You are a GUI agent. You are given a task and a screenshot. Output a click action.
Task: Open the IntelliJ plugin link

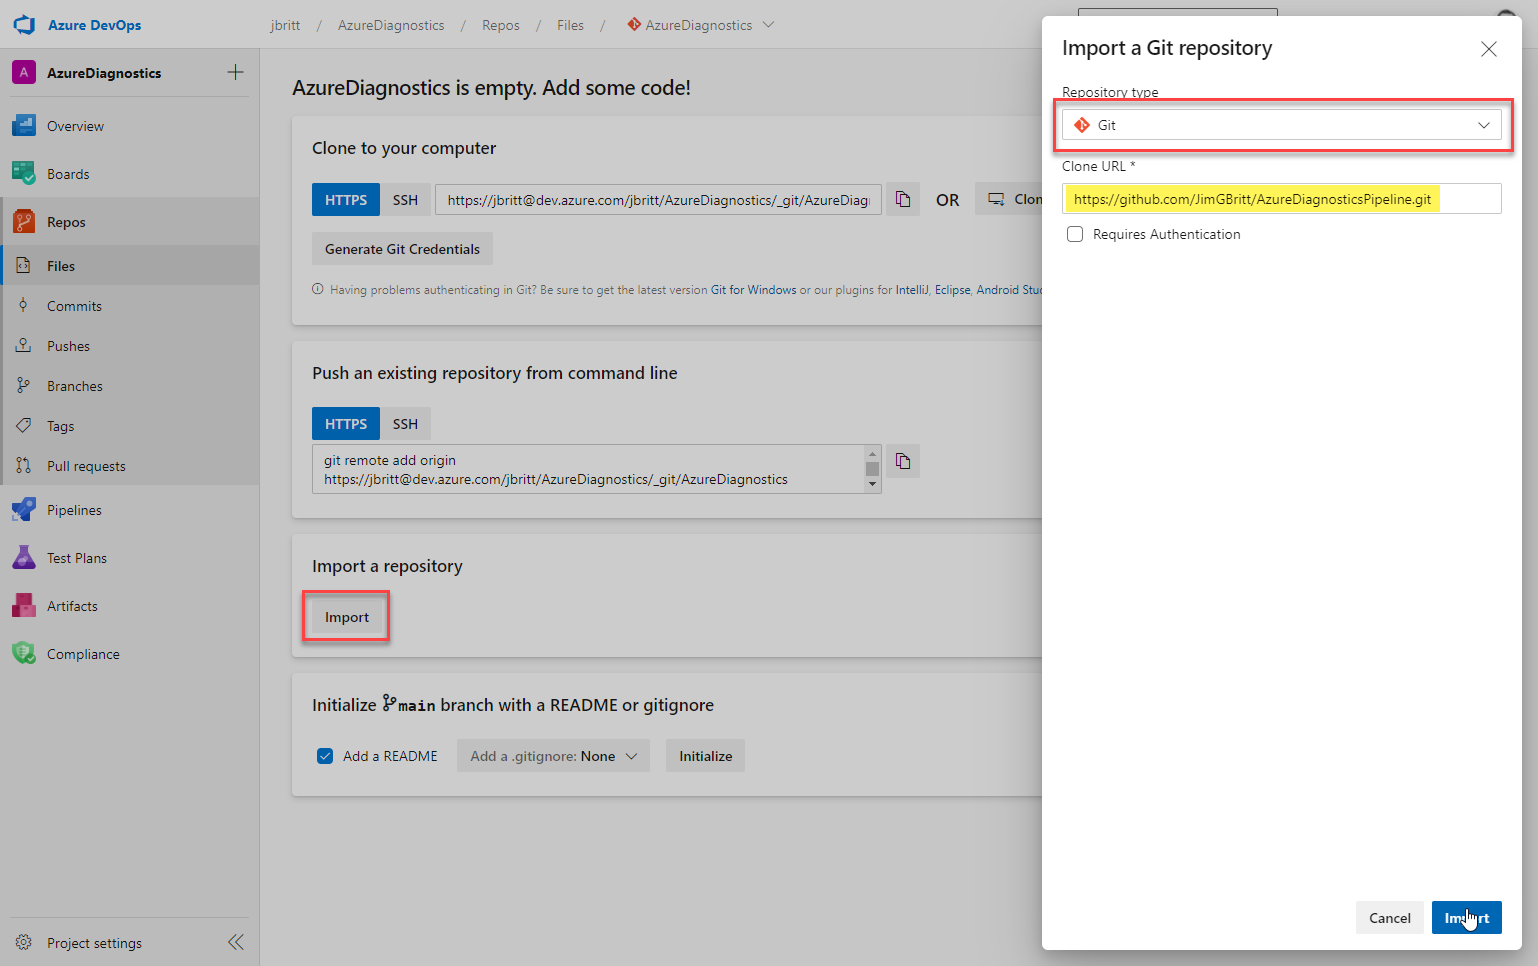[912, 290]
